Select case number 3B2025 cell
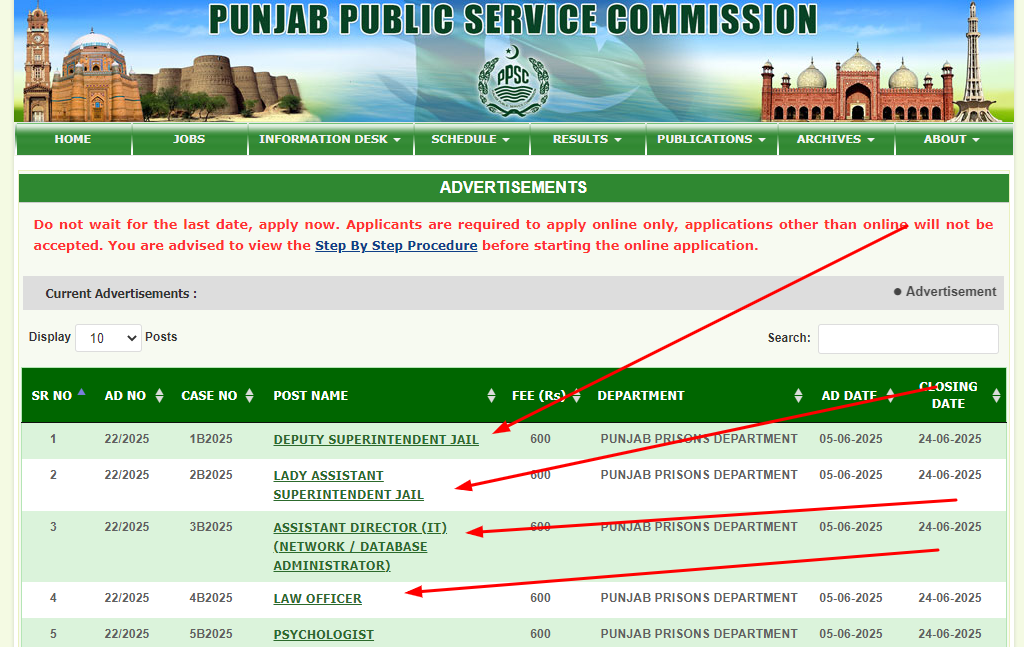1024x647 pixels. coord(211,527)
